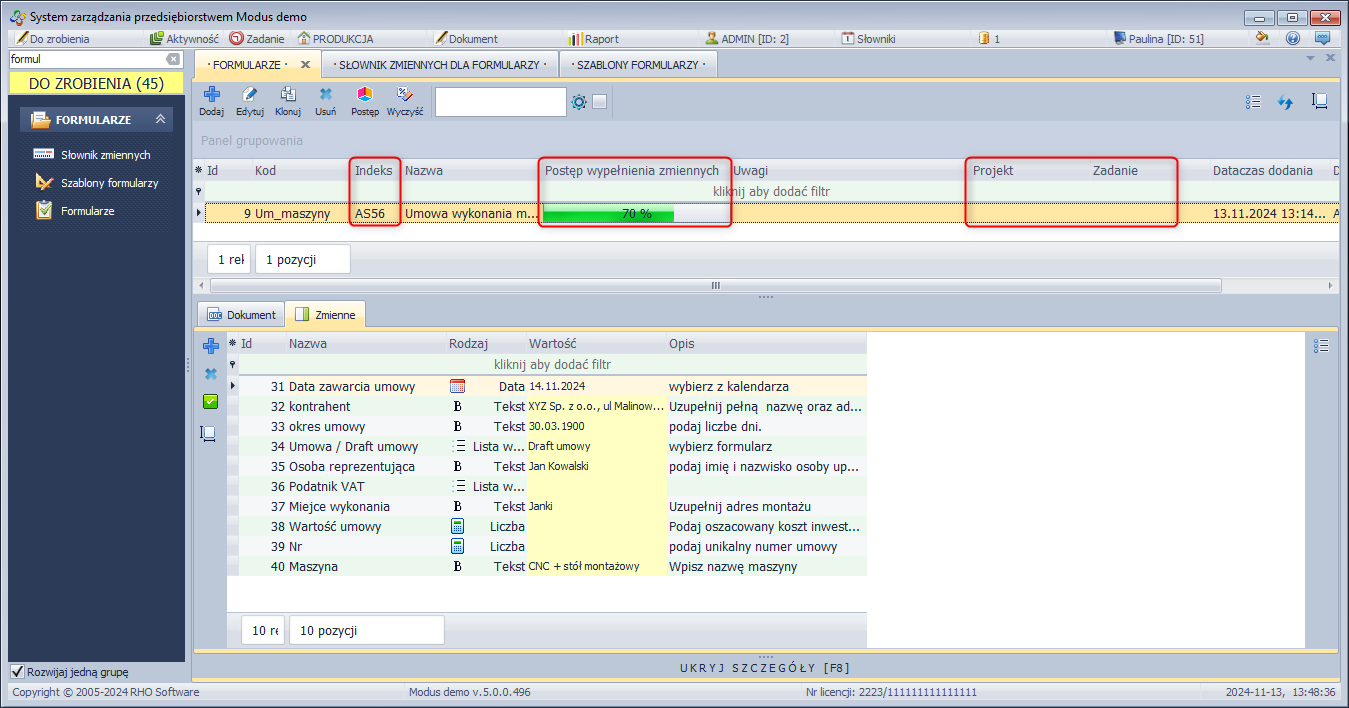This screenshot has width=1349, height=708.
Task: Open Słownik zmiennych in sidebar
Action: [x=105, y=155]
